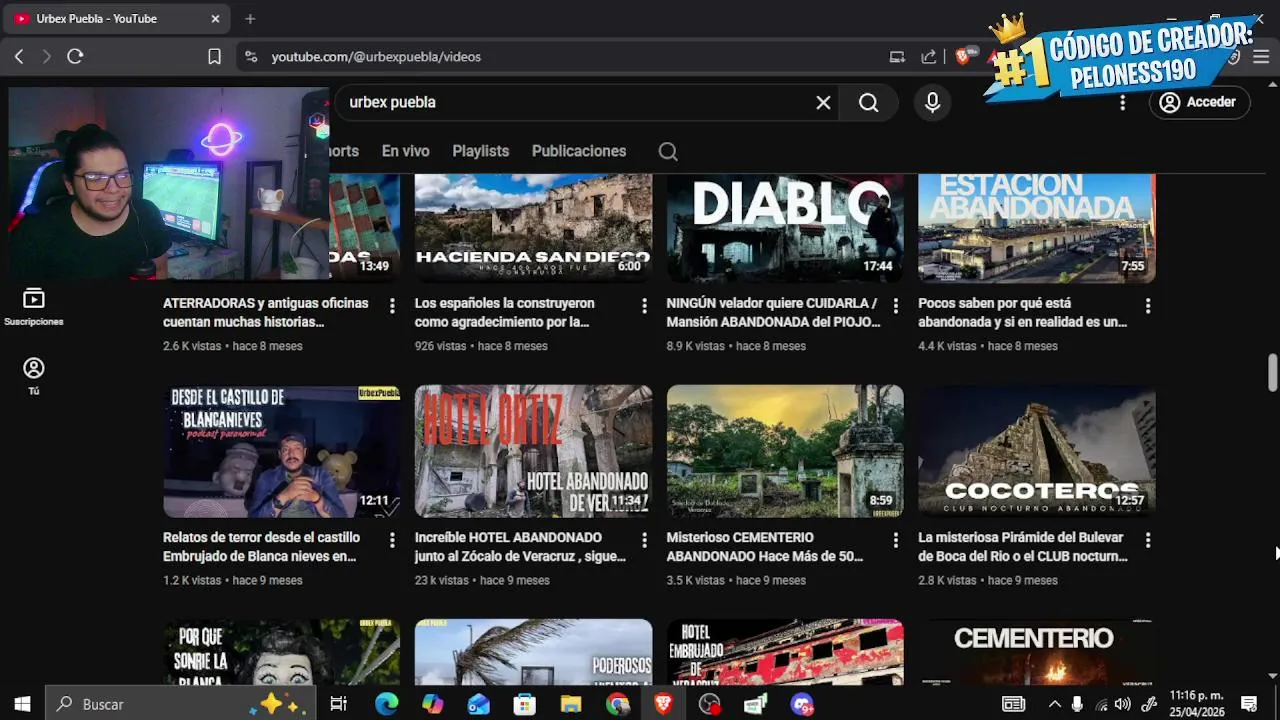The height and width of the screenshot is (720, 1280).
Task: Open the Tú sidebar item
Action: pyautogui.click(x=34, y=376)
